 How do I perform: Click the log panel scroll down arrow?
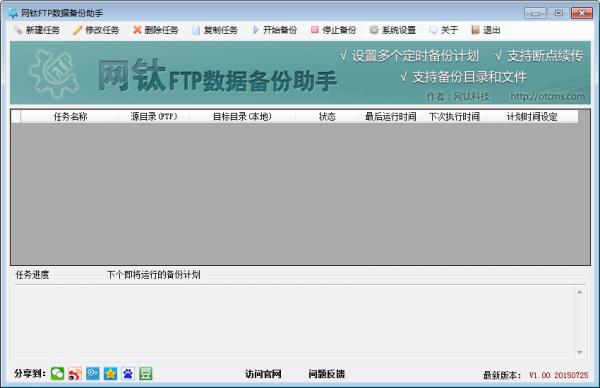point(579,352)
